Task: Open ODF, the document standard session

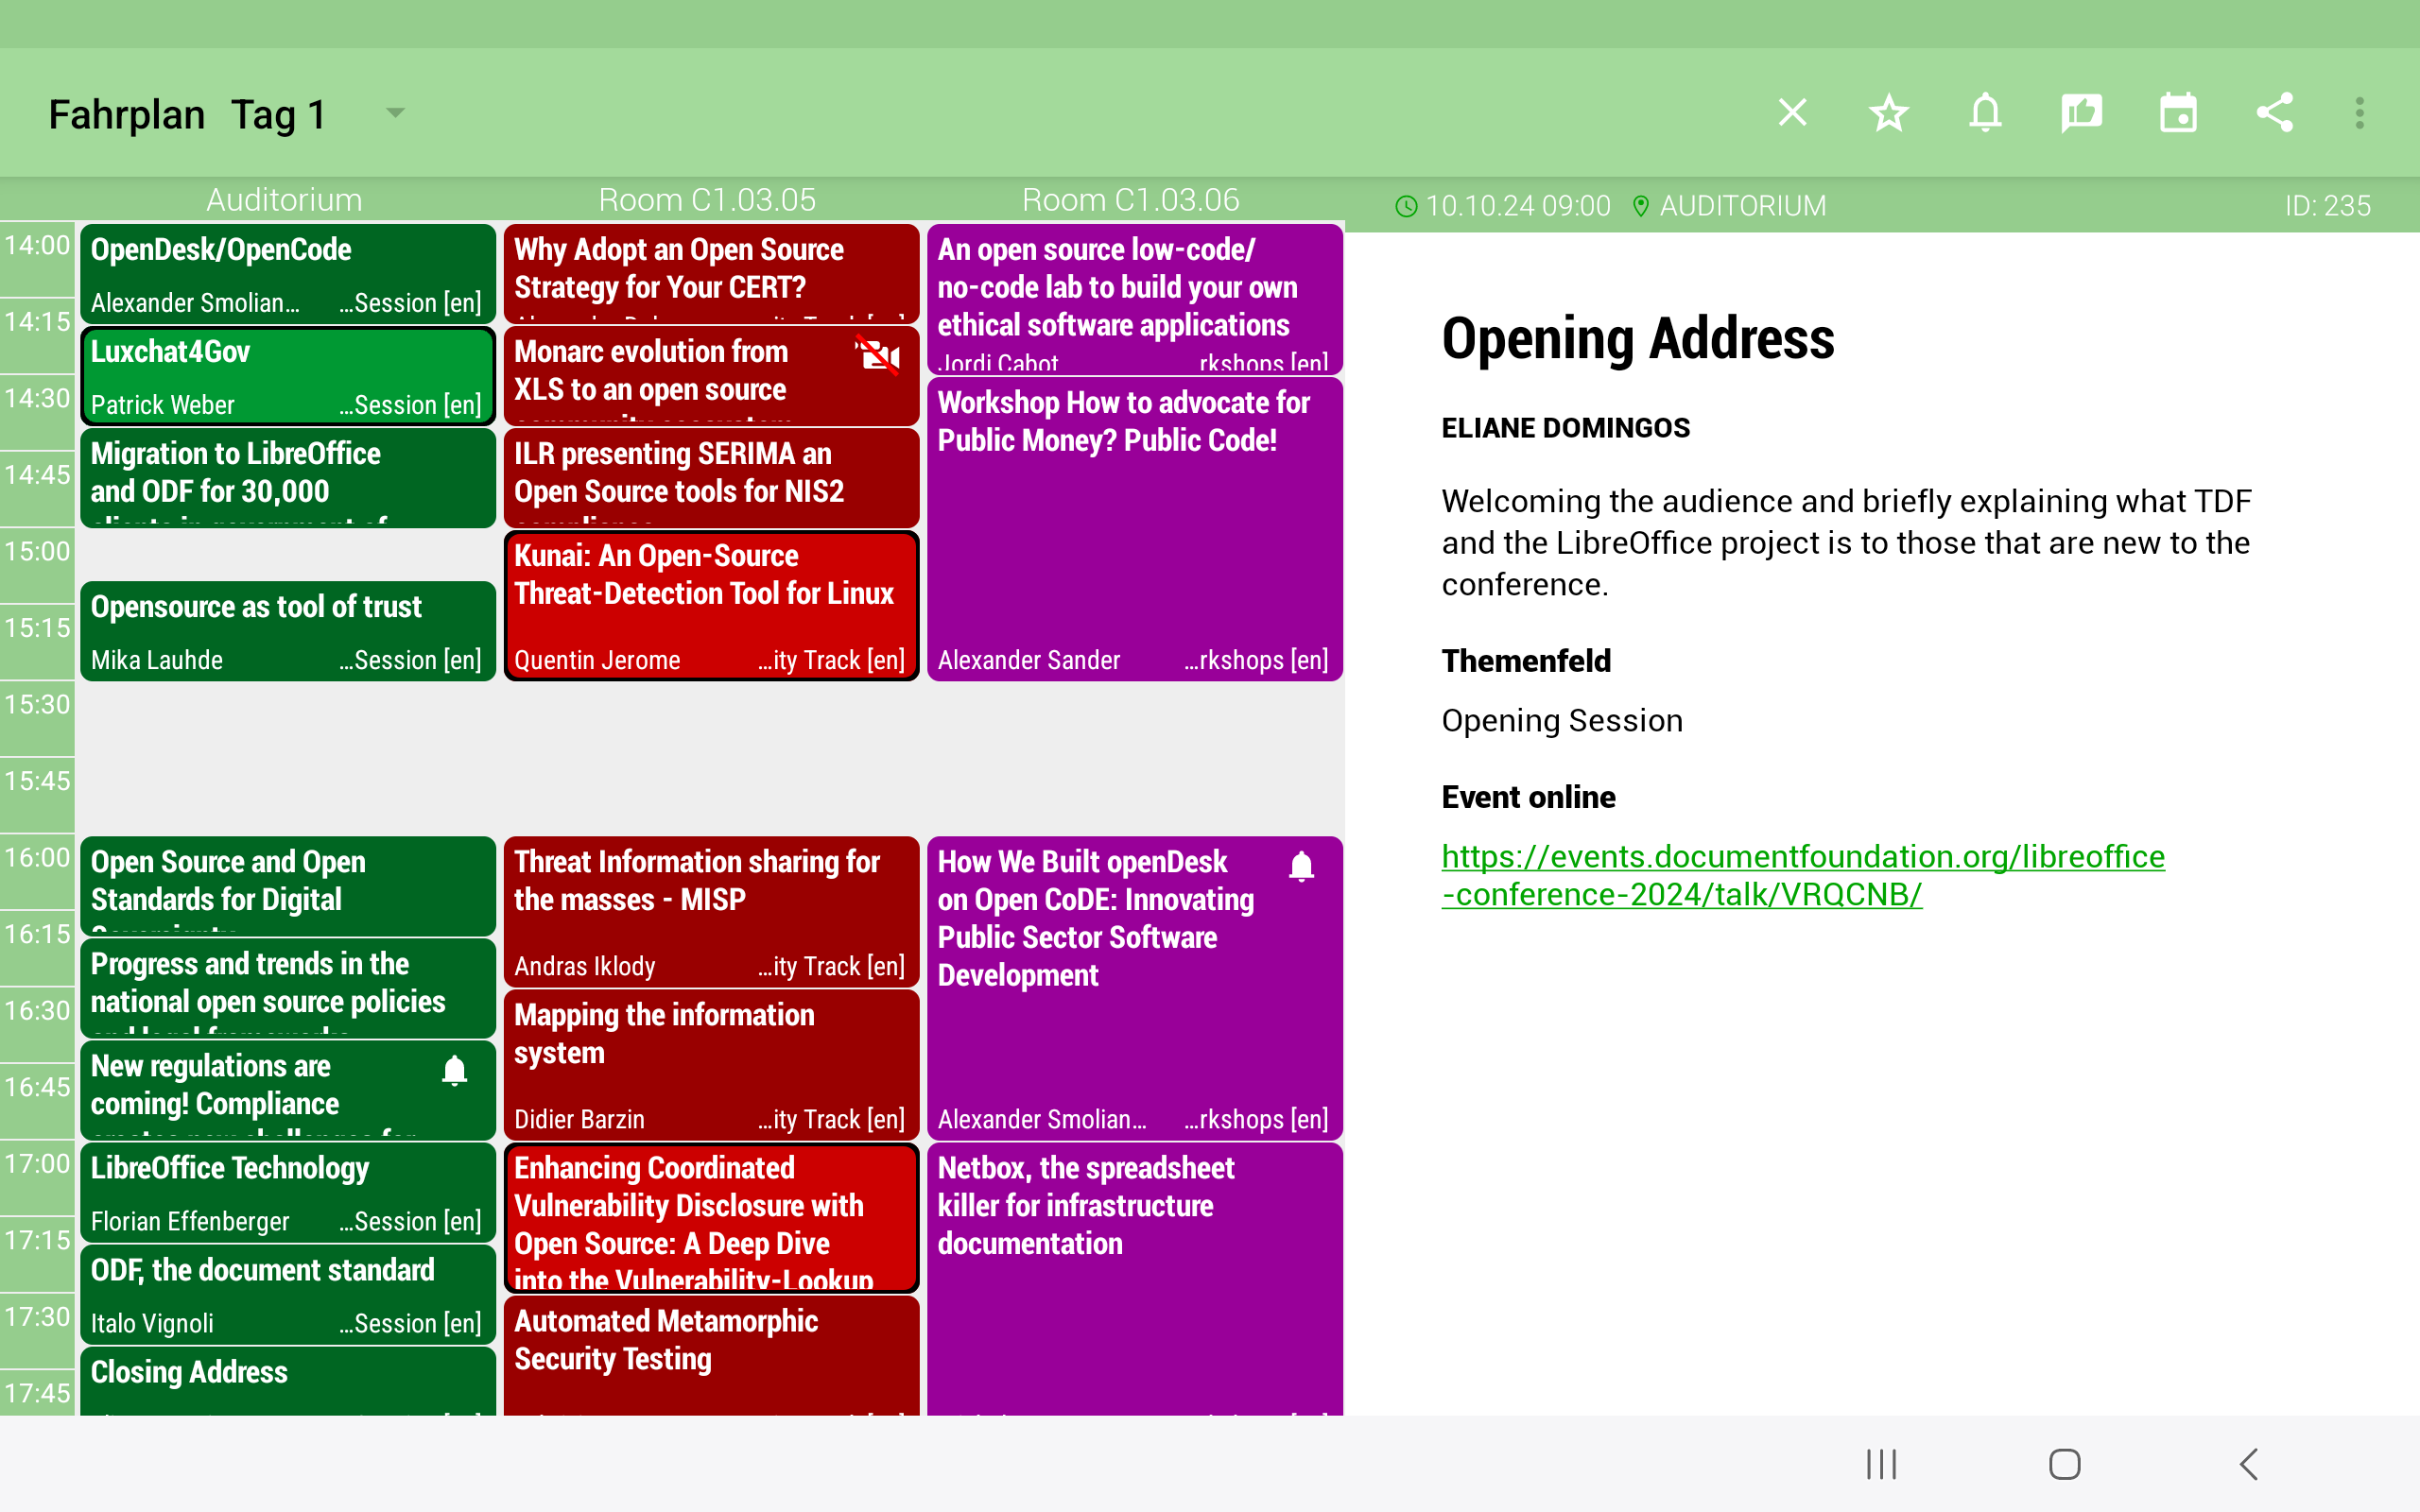Action: 288,1294
